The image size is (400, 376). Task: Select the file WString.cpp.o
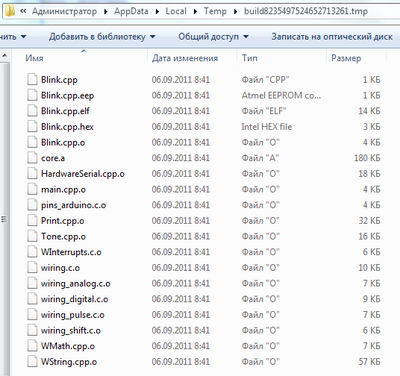pos(69,362)
